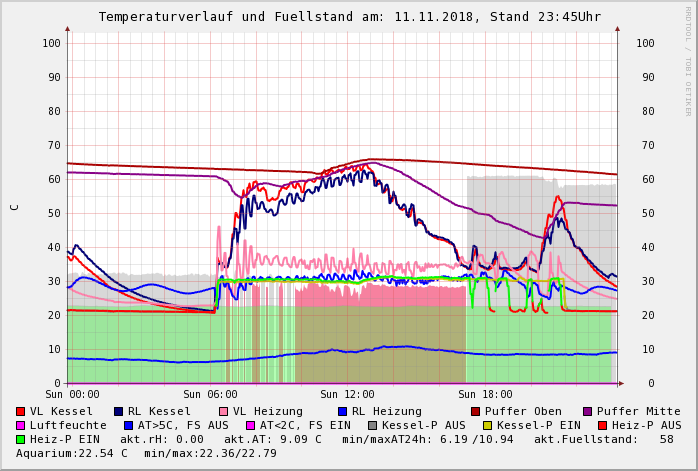Select the Puffer Oben legend color box
This screenshot has width=698, height=471.
[x=476, y=411]
